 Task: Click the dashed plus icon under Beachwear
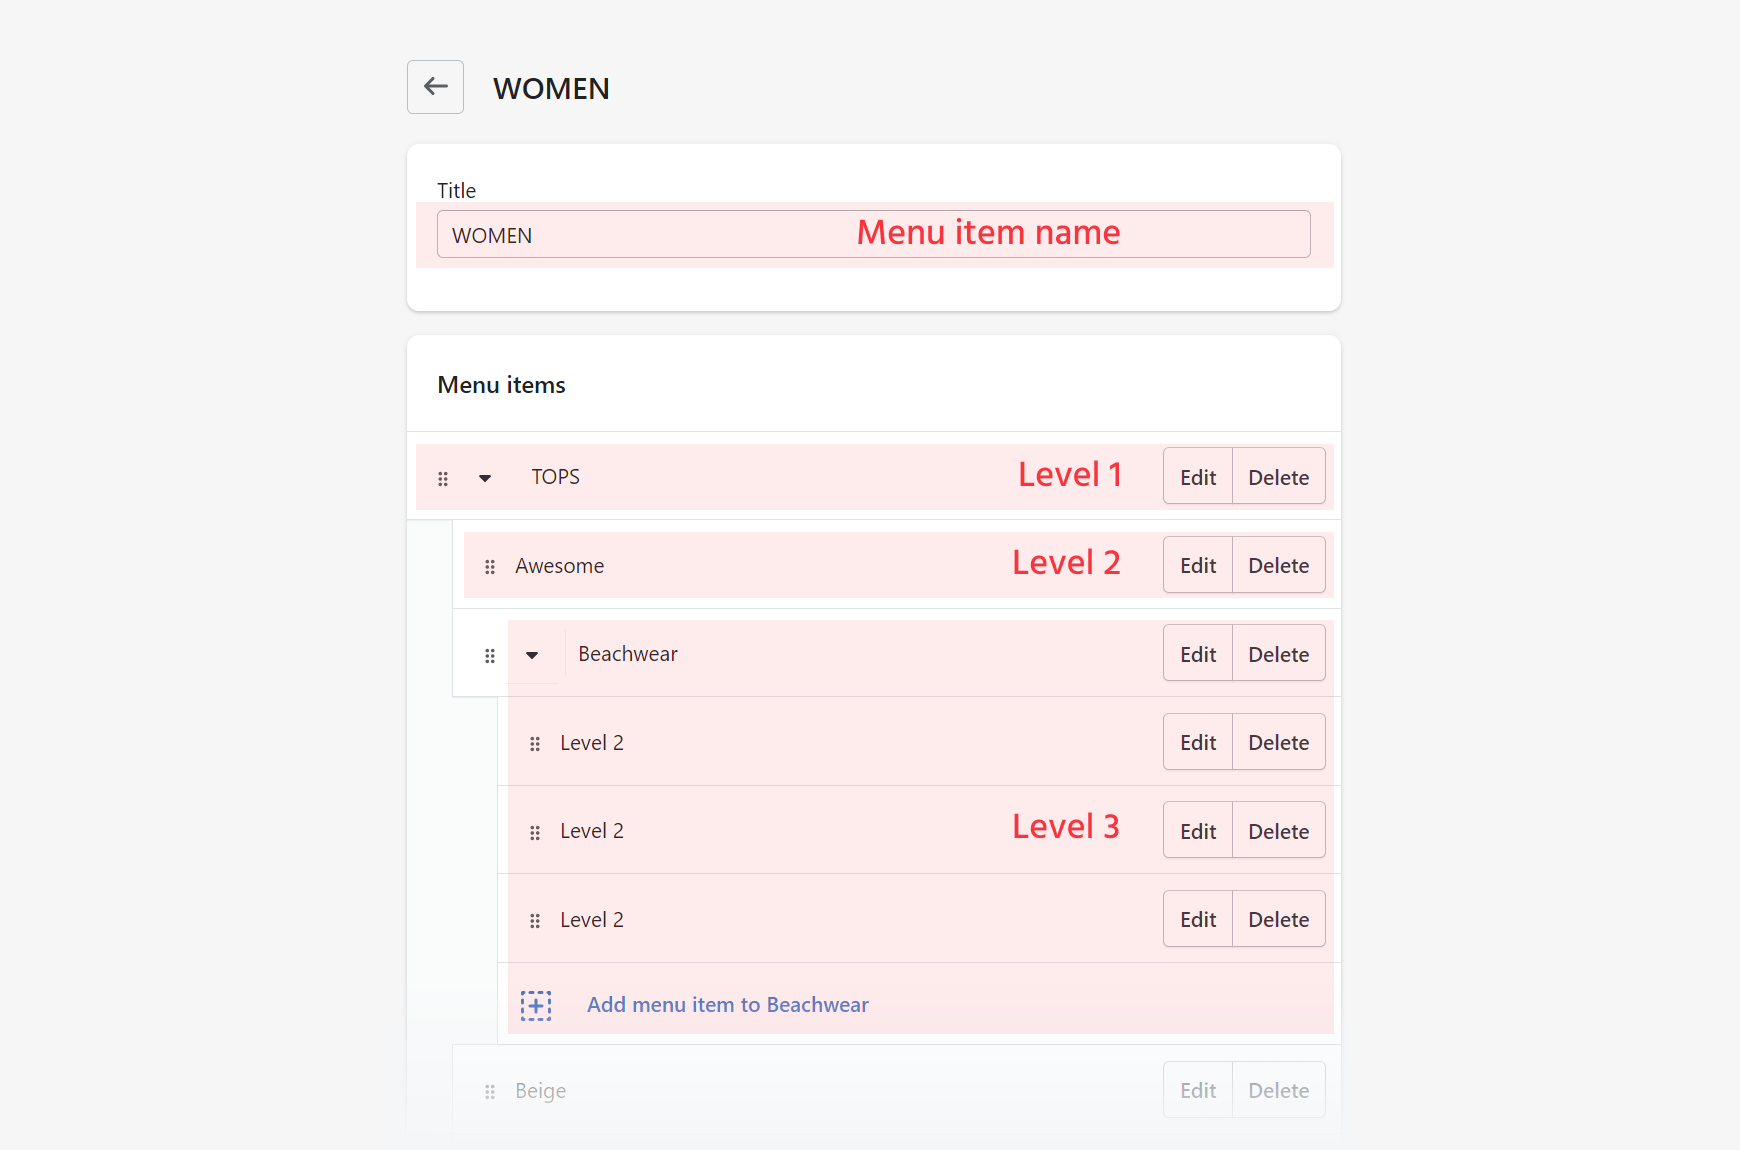pyautogui.click(x=536, y=1005)
